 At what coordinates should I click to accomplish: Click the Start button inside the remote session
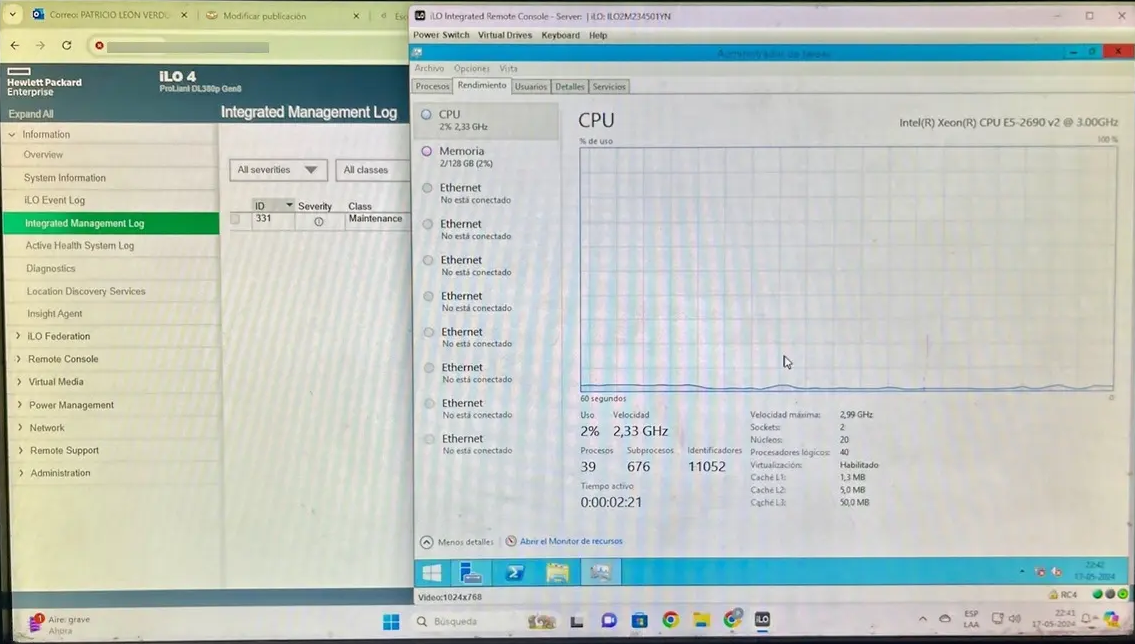coord(431,572)
